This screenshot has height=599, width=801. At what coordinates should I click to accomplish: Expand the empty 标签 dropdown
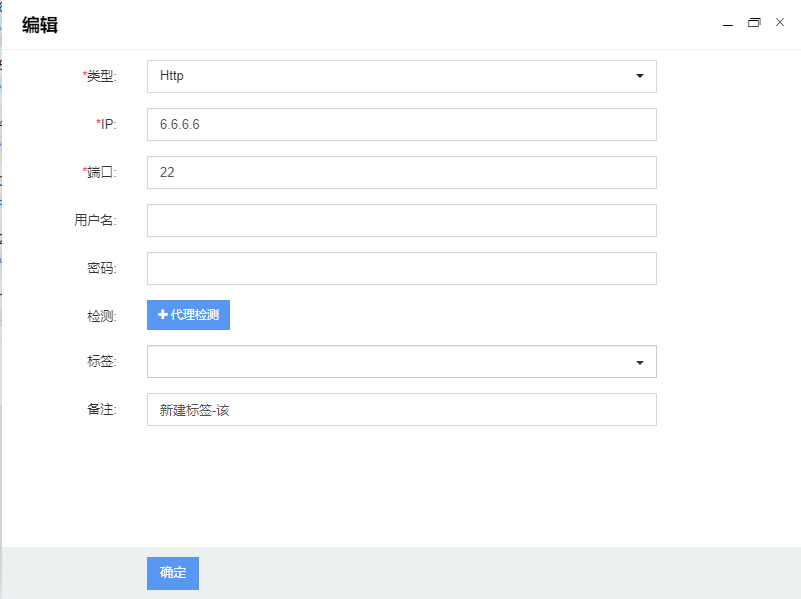(x=402, y=362)
